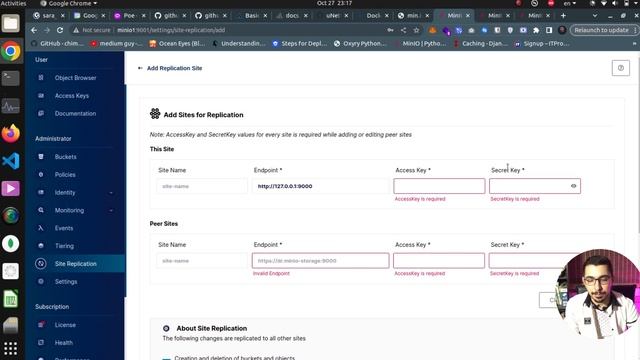640x360 pixels.
Task: Go back using Add Replication Site arrow
Action: (x=140, y=68)
